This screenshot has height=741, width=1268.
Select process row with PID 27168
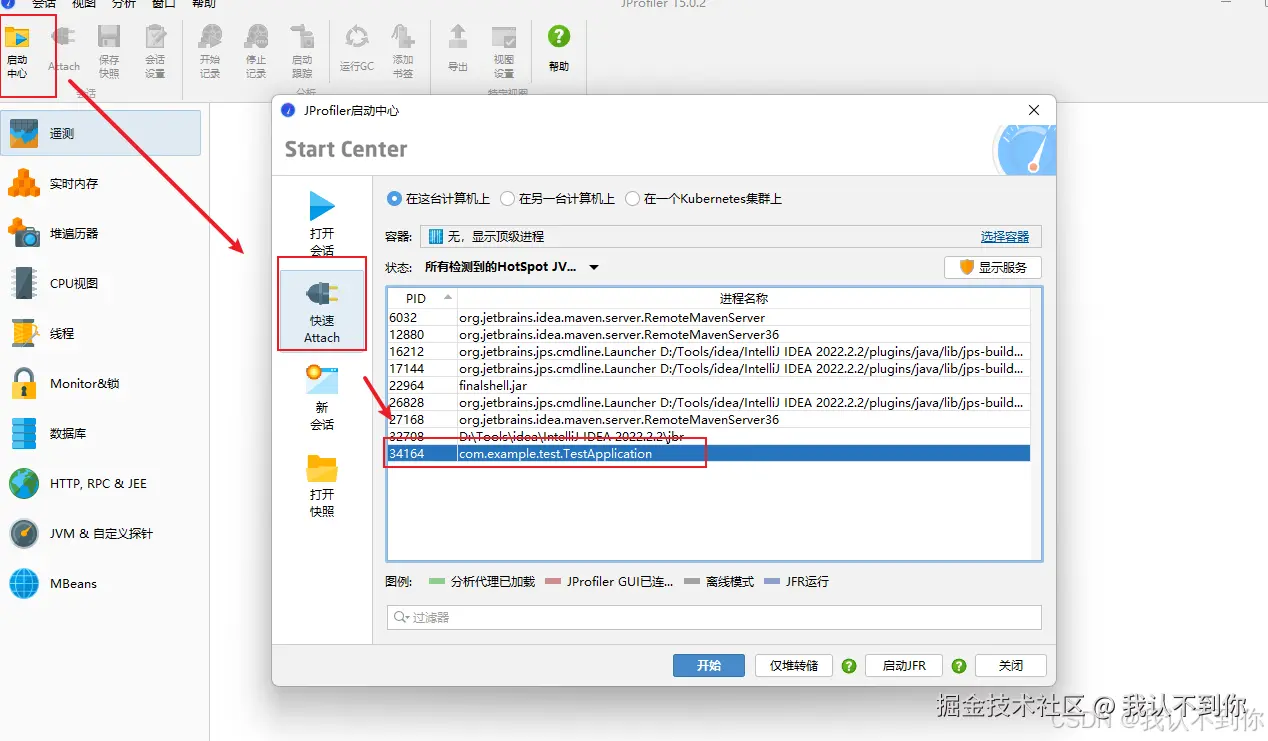coord(709,419)
